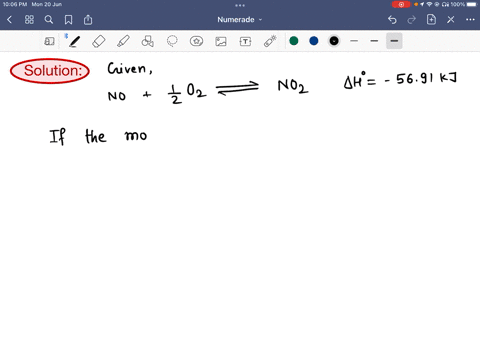Select the Highlighter tool
The width and height of the screenshot is (480, 360).
coord(123,41)
